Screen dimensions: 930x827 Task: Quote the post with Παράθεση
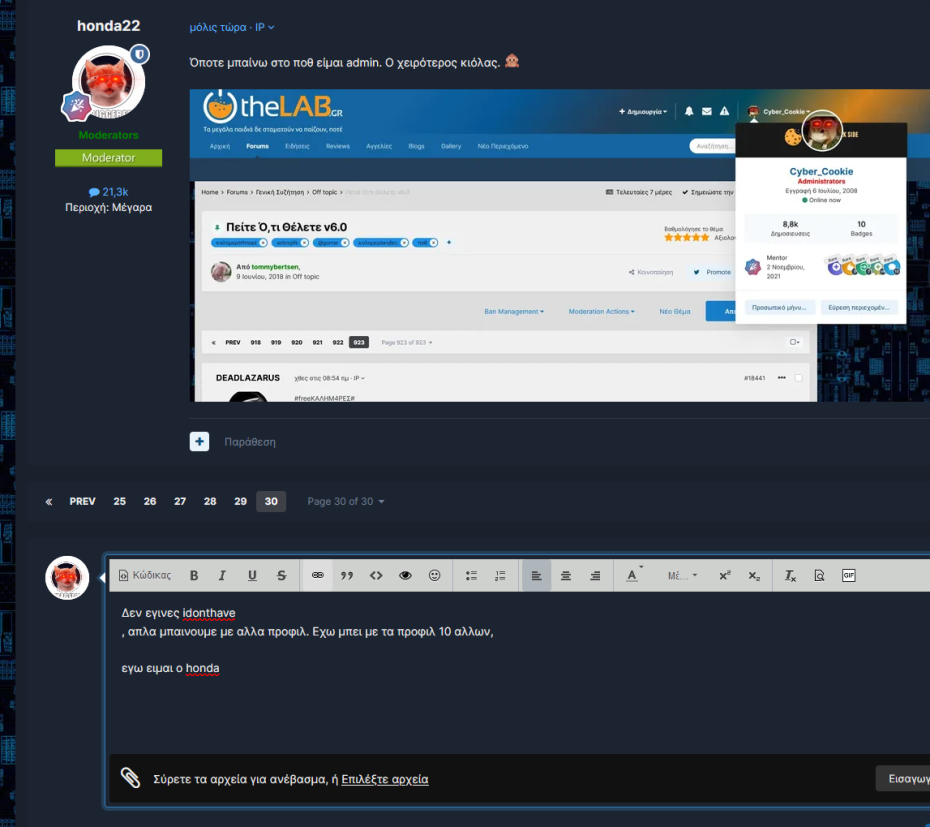tap(250, 442)
